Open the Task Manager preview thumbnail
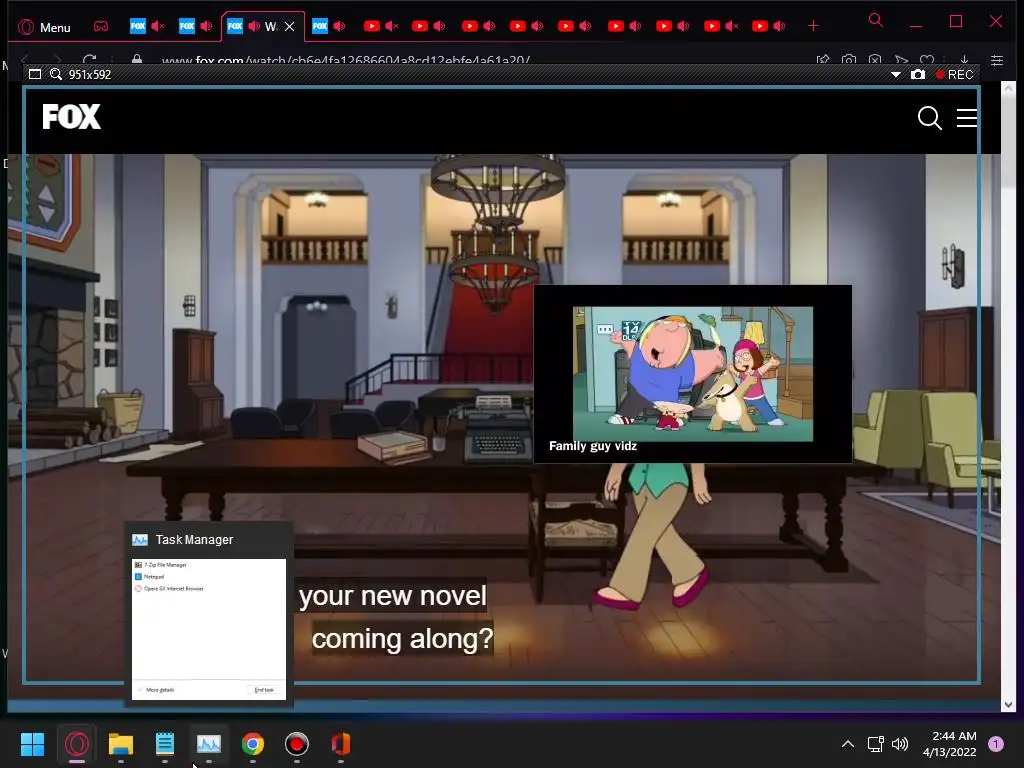 point(209,629)
